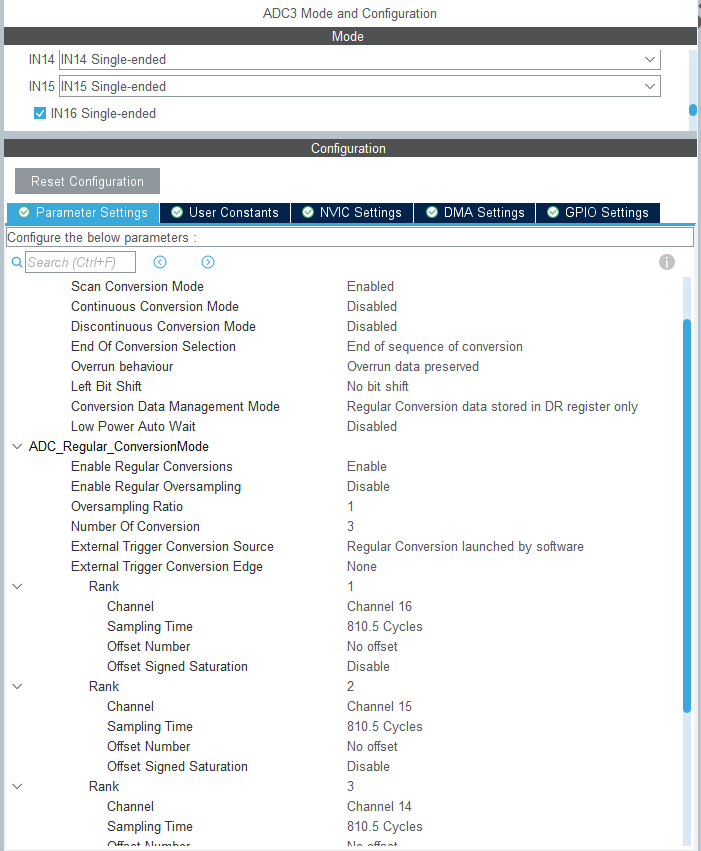This screenshot has width=701, height=851.
Task: Select Rank 3 Sampling Time 810.5 Cycles
Action: [385, 826]
